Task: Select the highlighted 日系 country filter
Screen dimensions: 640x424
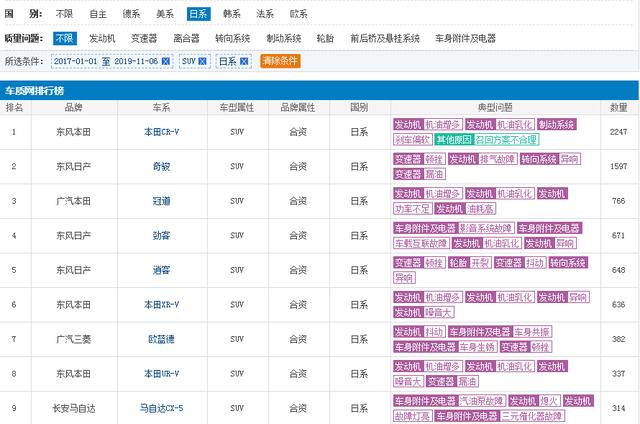Action: (x=199, y=14)
